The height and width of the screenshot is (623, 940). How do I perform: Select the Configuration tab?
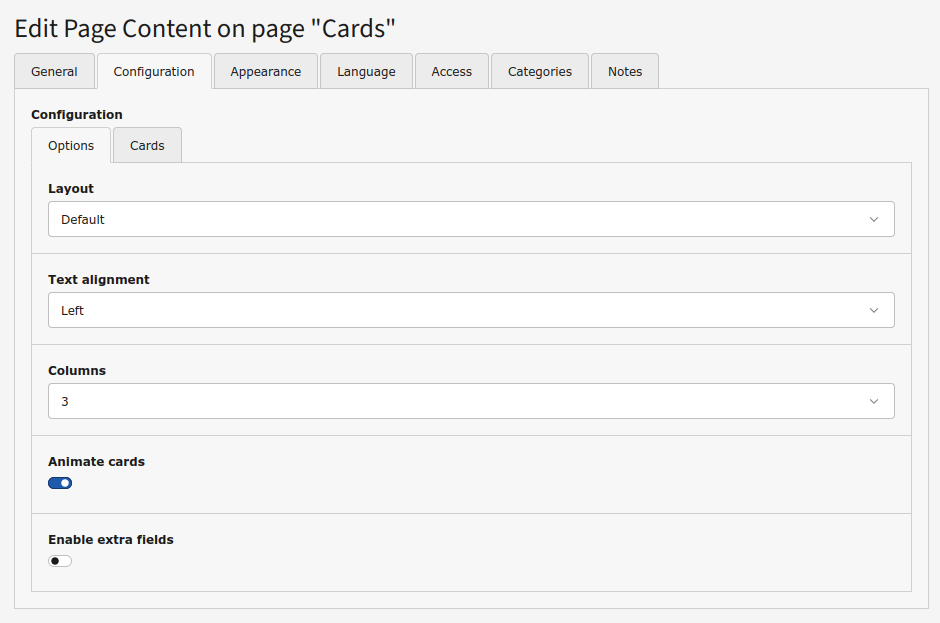[x=154, y=72]
